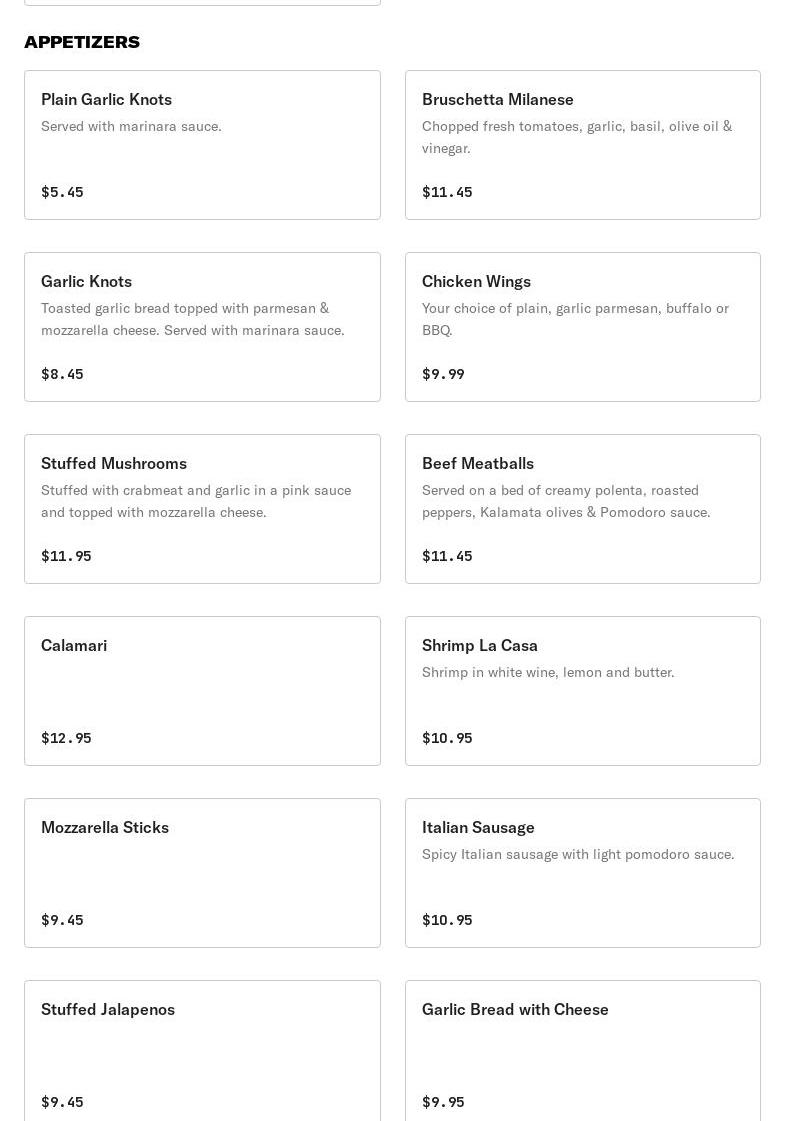Click the Italian Sausage pomodoro sauce description
785x1121 pixels.
[578, 854]
